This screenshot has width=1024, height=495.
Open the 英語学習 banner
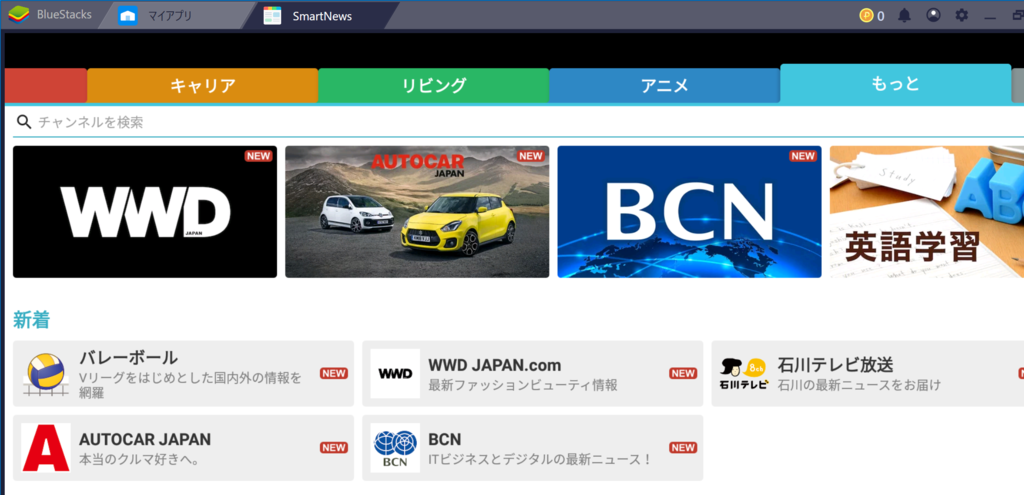click(927, 212)
